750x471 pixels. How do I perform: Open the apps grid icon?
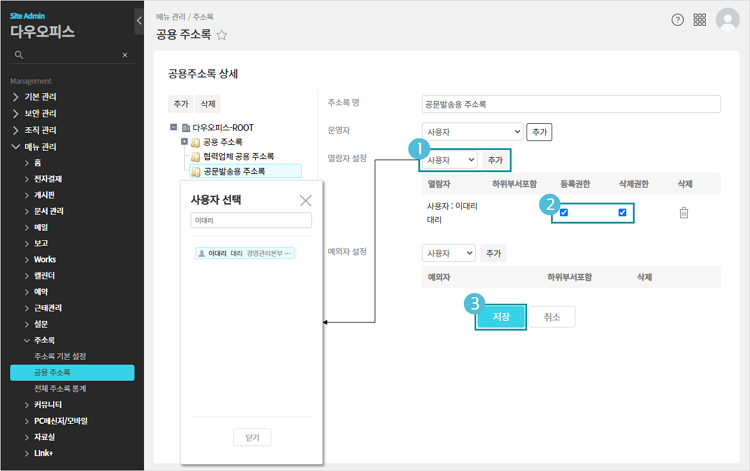(x=700, y=20)
